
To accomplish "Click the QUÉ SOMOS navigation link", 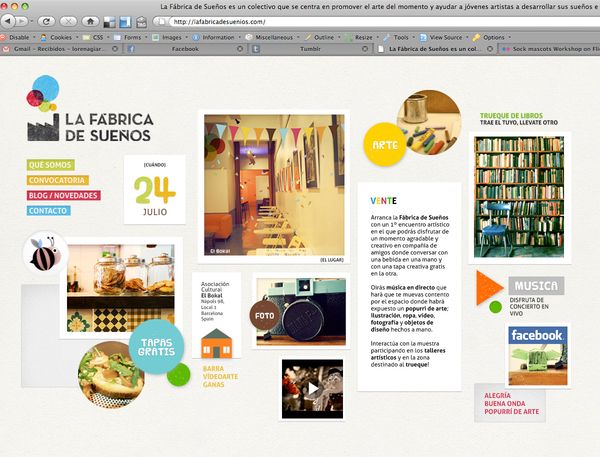I will (50, 165).
